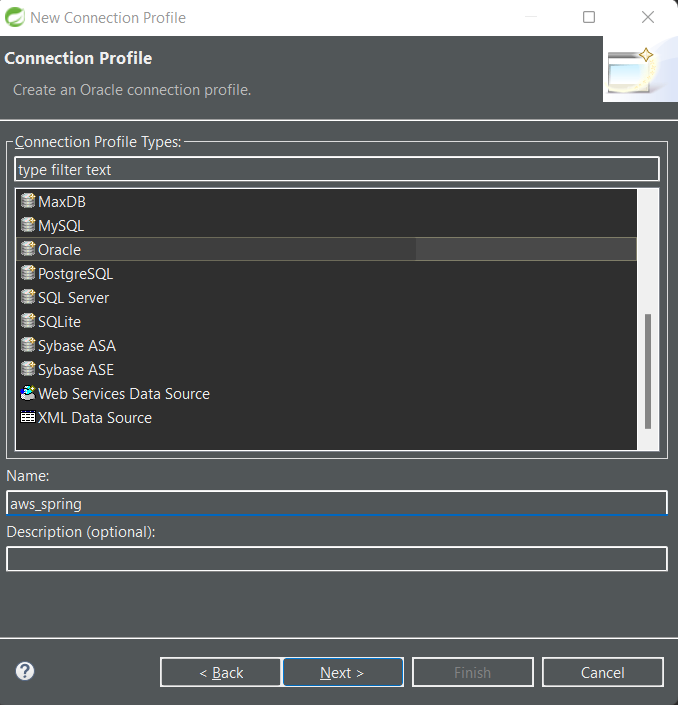The image size is (678, 705).
Task: Click the PostgreSQL database icon
Action: pyautogui.click(x=28, y=273)
